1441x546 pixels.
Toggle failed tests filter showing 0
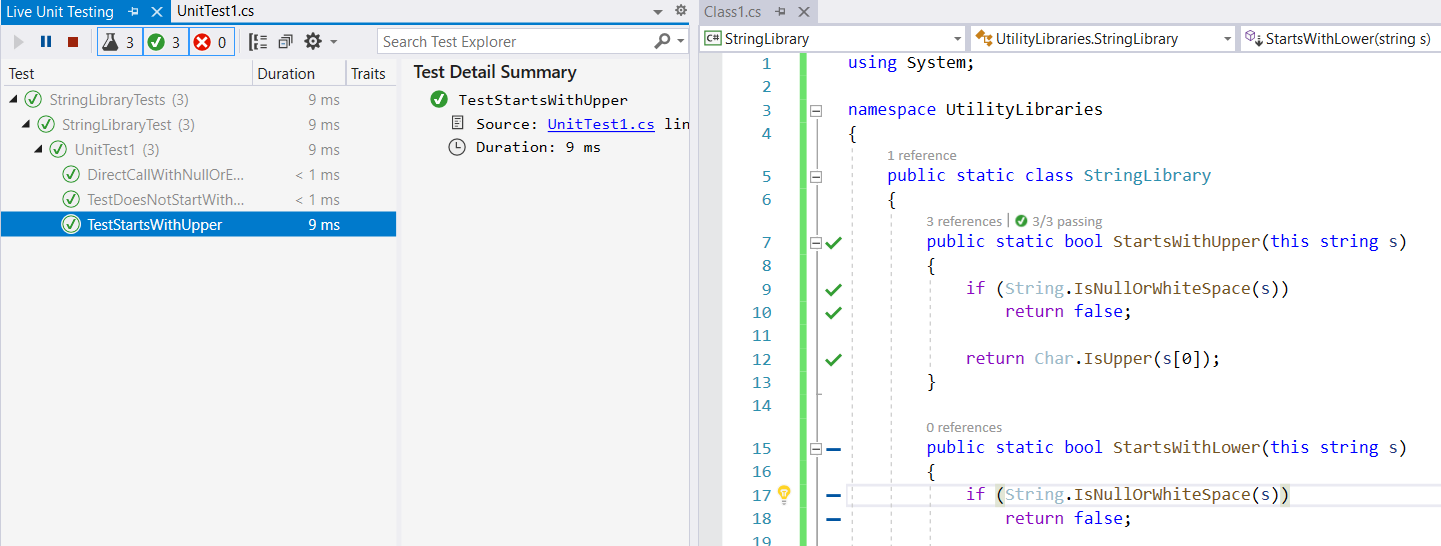point(211,42)
